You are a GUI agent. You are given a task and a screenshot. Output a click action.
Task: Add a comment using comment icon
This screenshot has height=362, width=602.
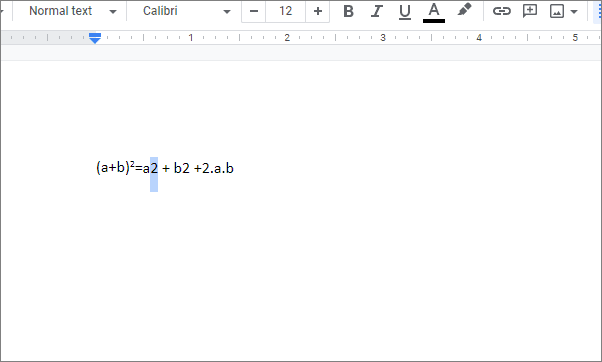530,11
